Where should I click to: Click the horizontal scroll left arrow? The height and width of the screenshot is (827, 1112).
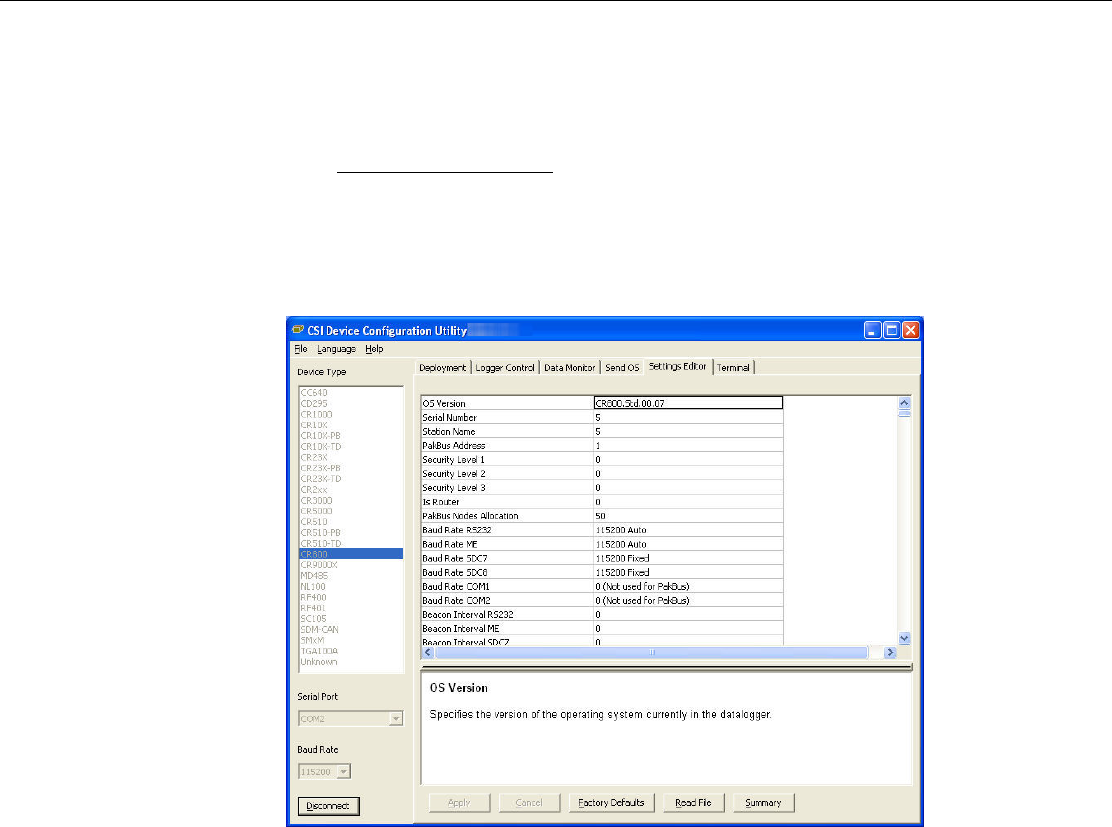click(x=428, y=653)
